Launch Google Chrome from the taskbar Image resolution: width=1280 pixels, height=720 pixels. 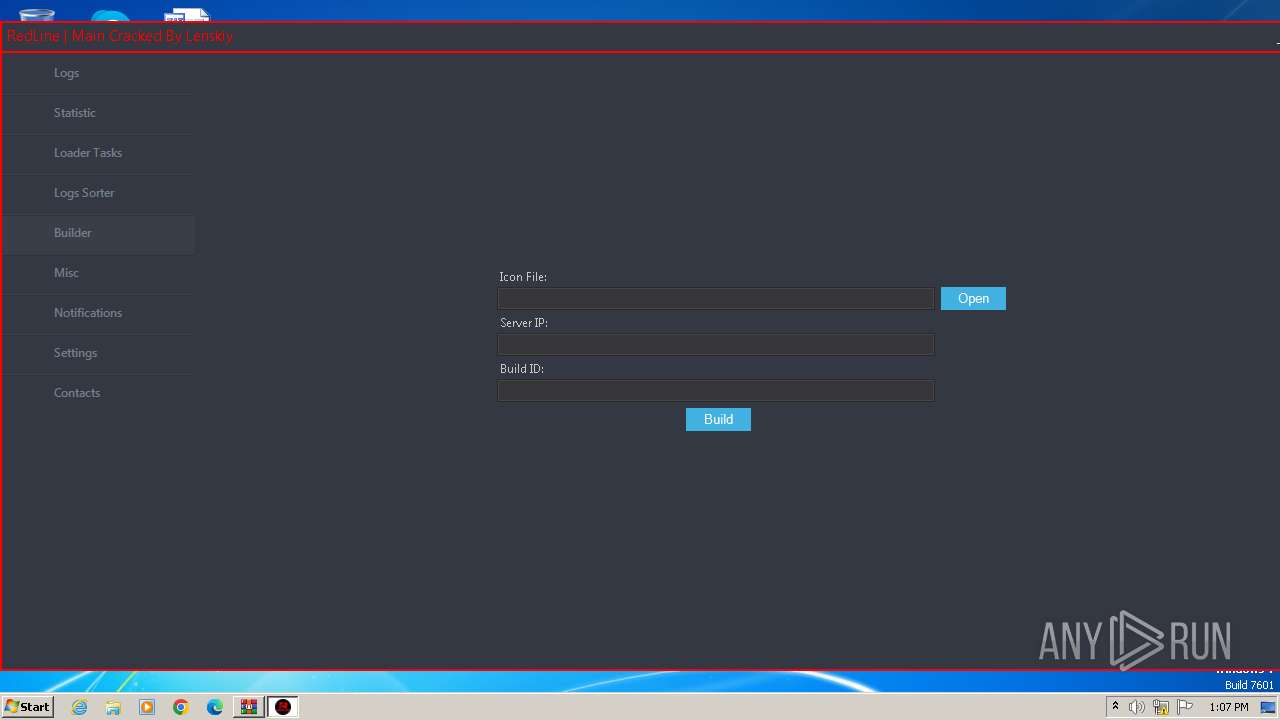pos(181,707)
